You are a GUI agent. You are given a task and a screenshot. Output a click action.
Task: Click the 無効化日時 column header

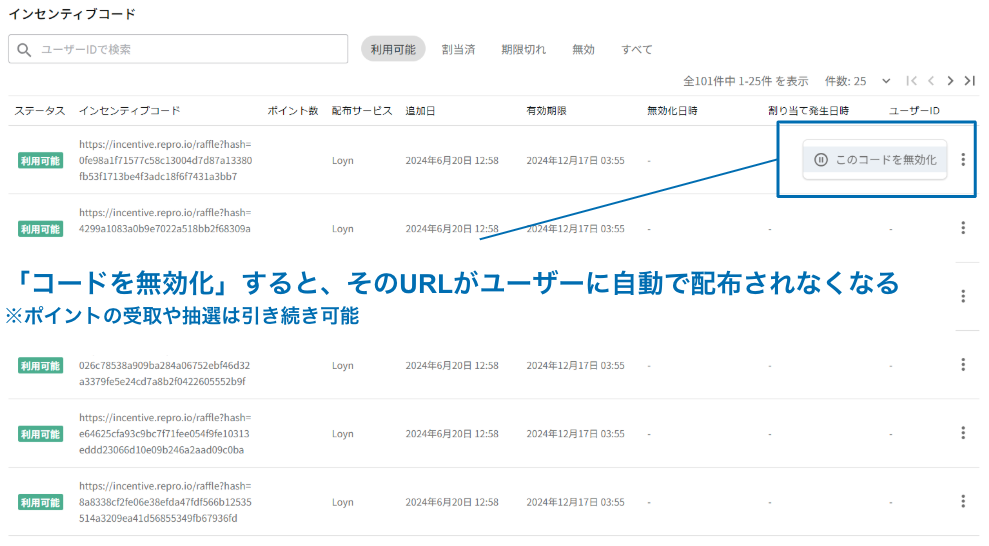point(672,111)
